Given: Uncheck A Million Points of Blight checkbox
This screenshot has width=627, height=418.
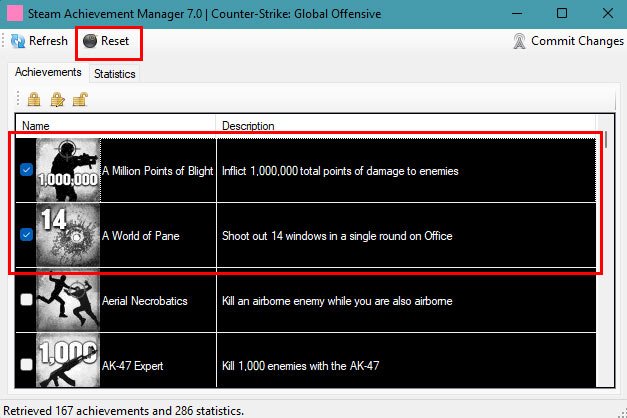Looking at the screenshot, I should point(26,170).
